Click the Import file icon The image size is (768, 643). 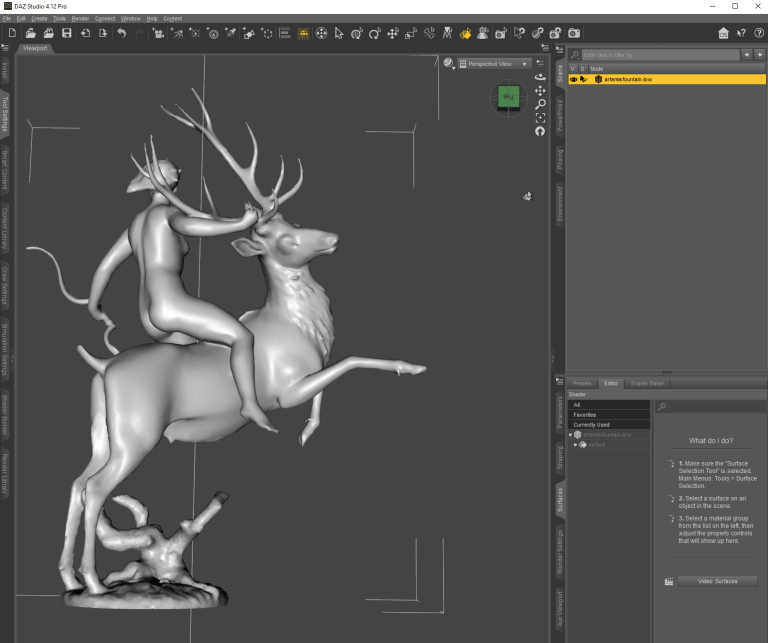(85, 33)
